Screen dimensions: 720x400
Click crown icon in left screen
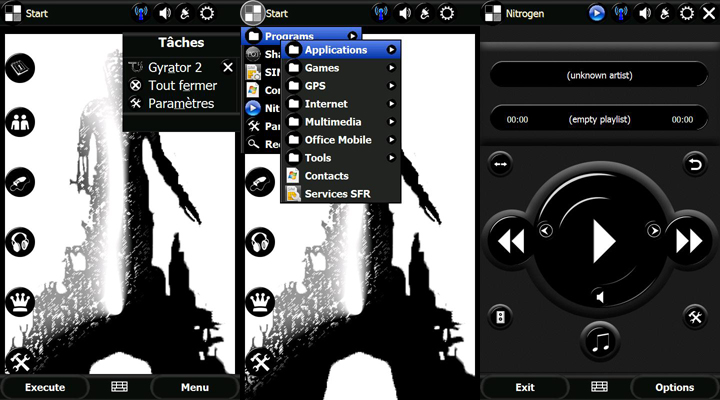20,302
